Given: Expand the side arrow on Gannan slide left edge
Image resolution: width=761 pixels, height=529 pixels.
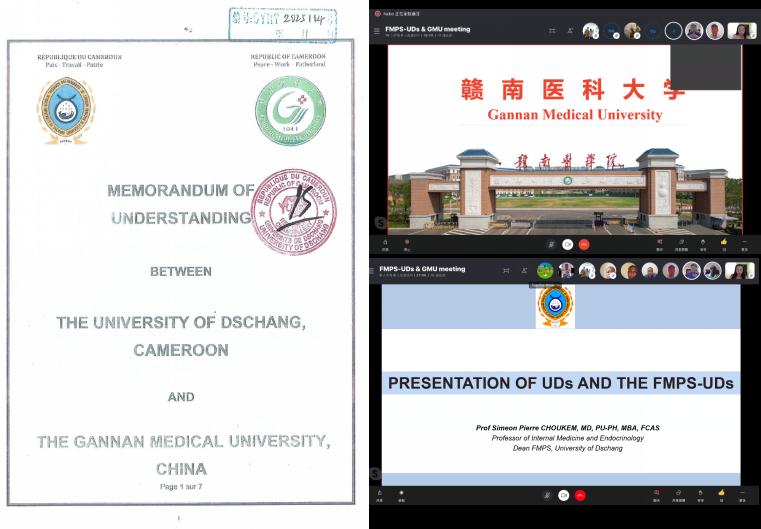Looking at the screenshot, I should click(x=376, y=222).
